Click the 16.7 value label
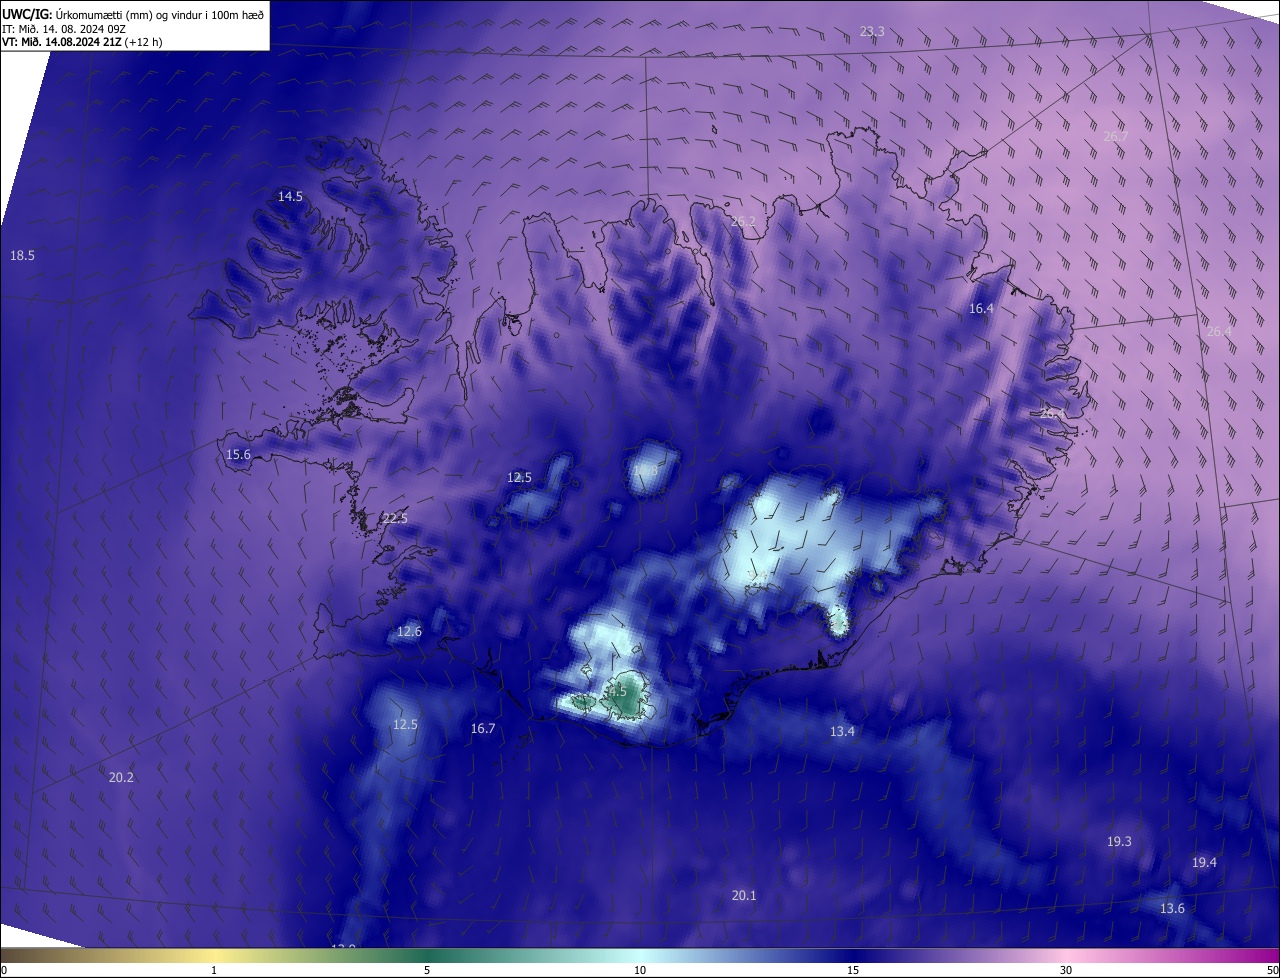Image resolution: width=1280 pixels, height=978 pixels. [x=483, y=729]
